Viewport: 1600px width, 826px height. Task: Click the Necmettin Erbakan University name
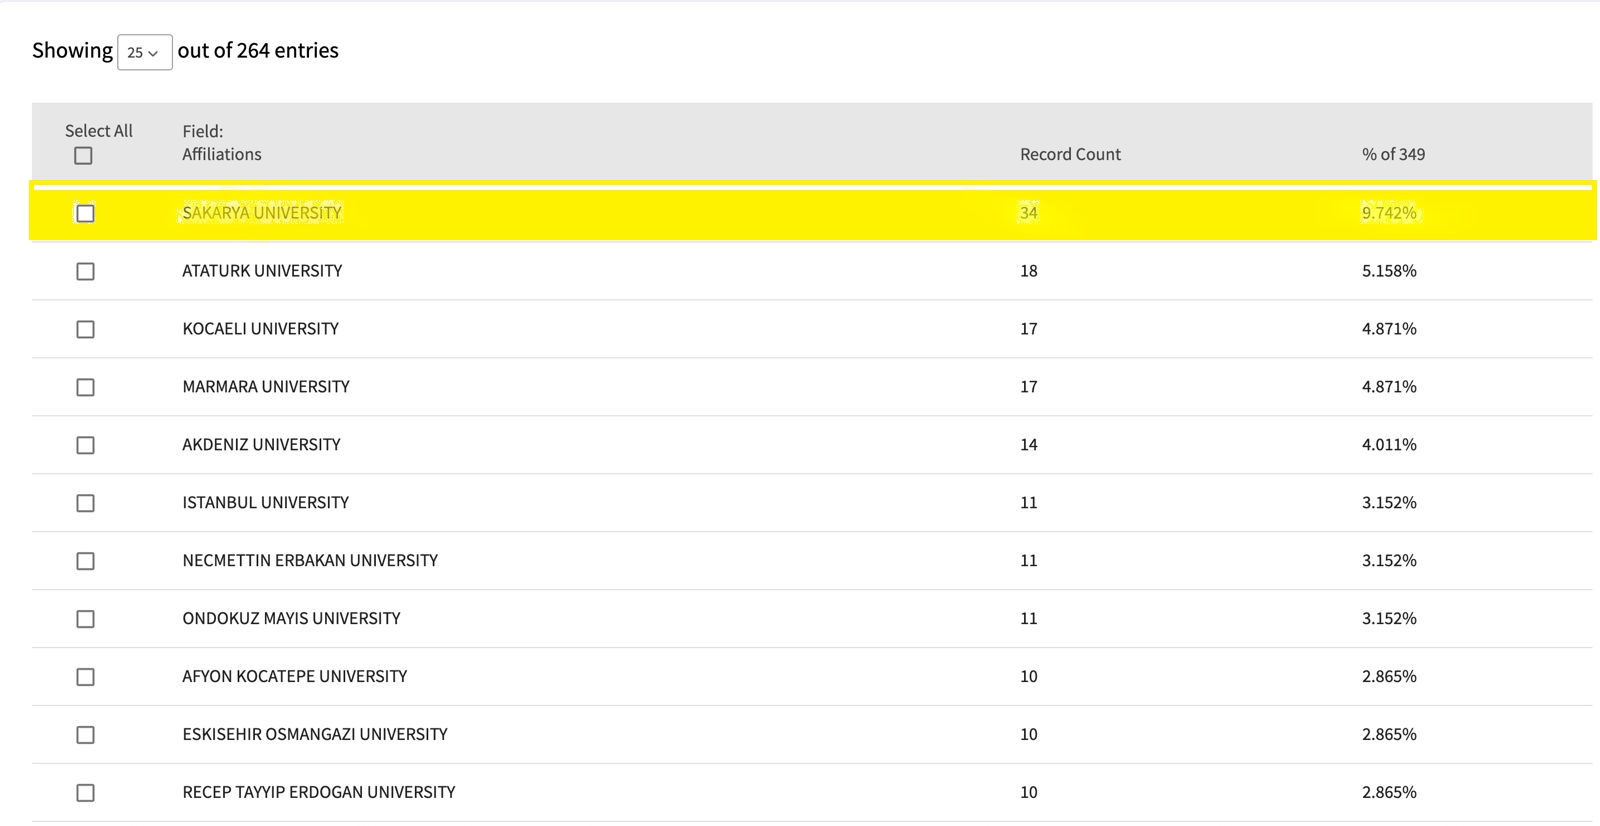pos(310,561)
